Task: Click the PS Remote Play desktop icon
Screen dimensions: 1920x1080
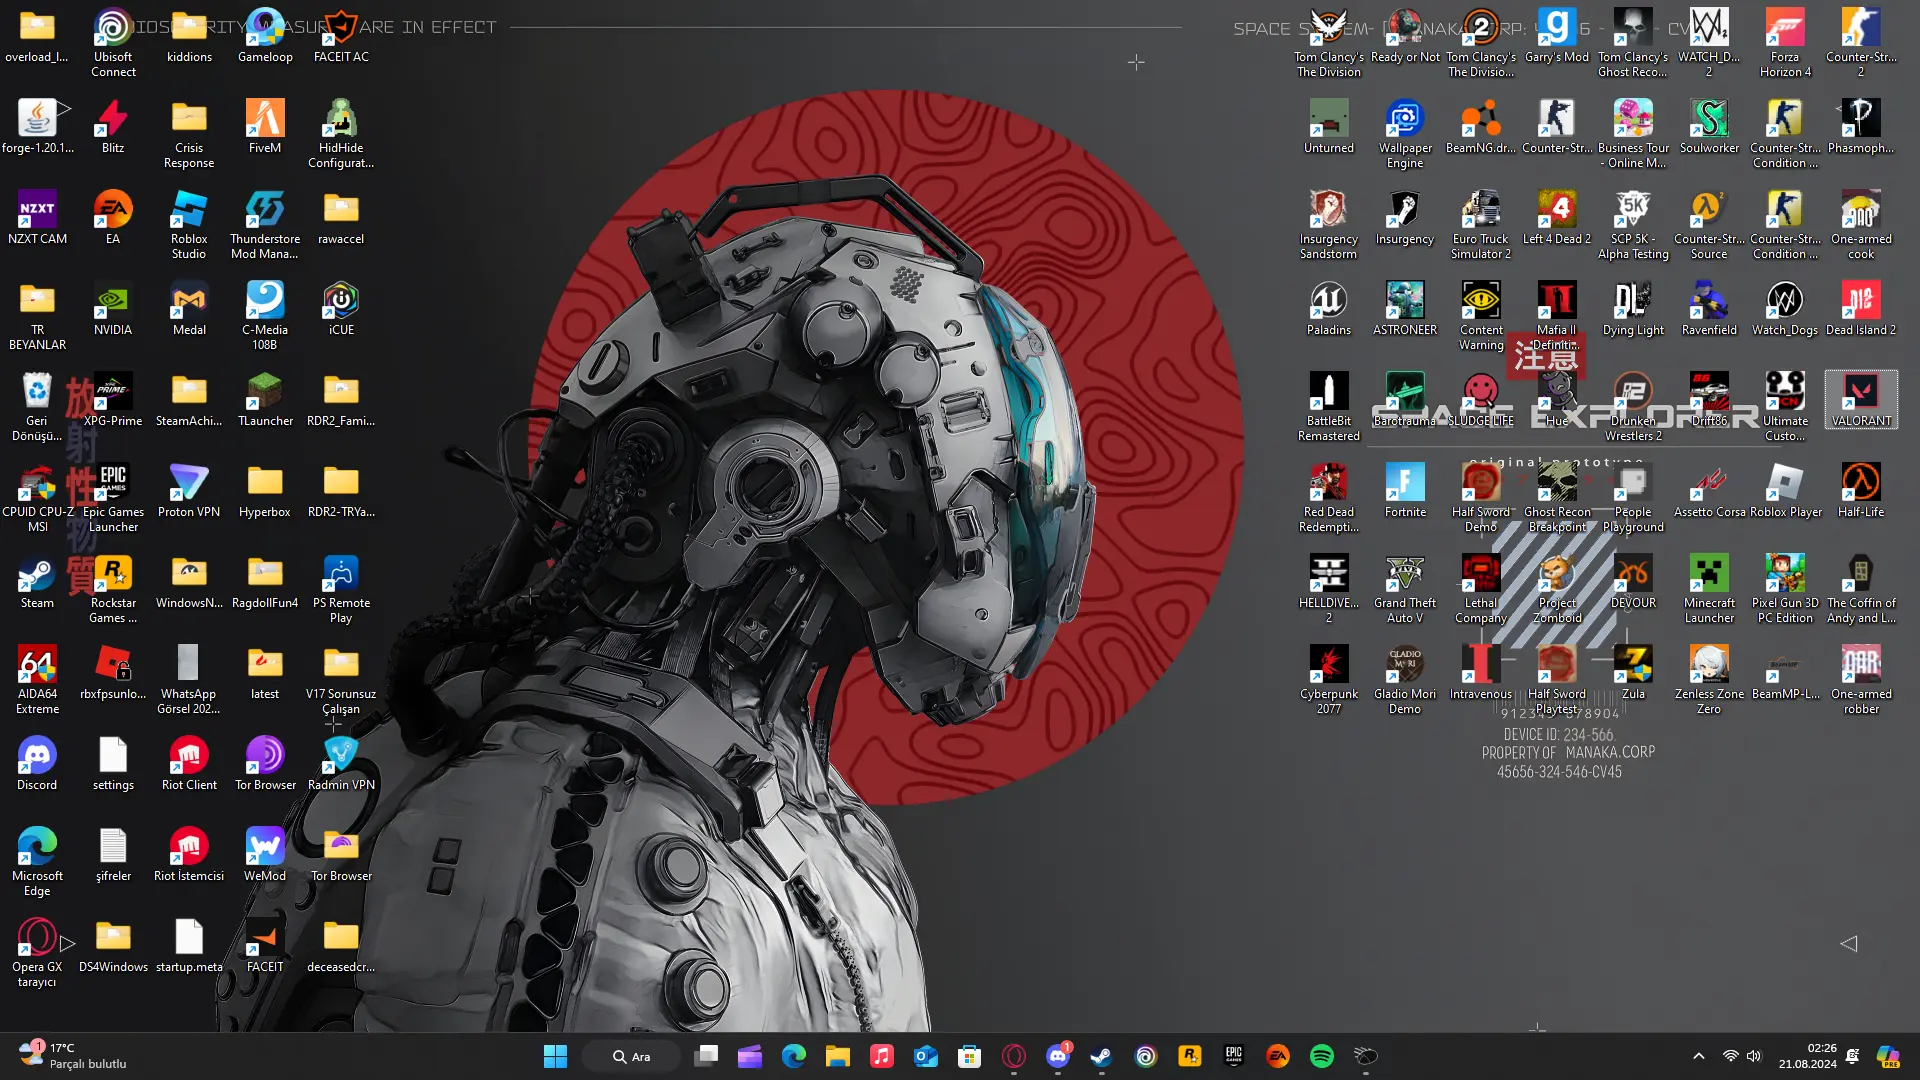Action: coord(341,588)
